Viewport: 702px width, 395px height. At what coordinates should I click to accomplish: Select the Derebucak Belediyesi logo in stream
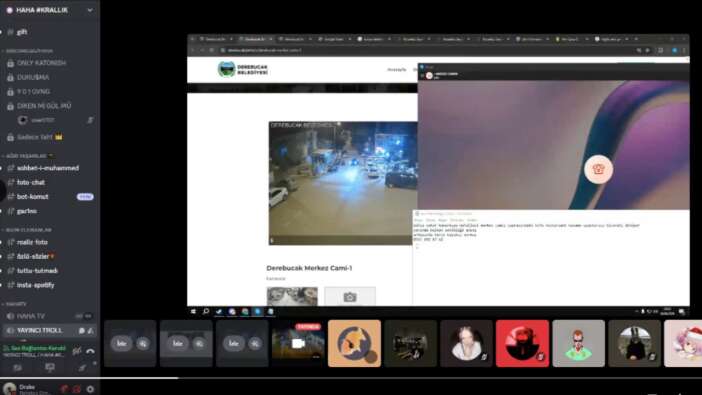click(x=243, y=70)
